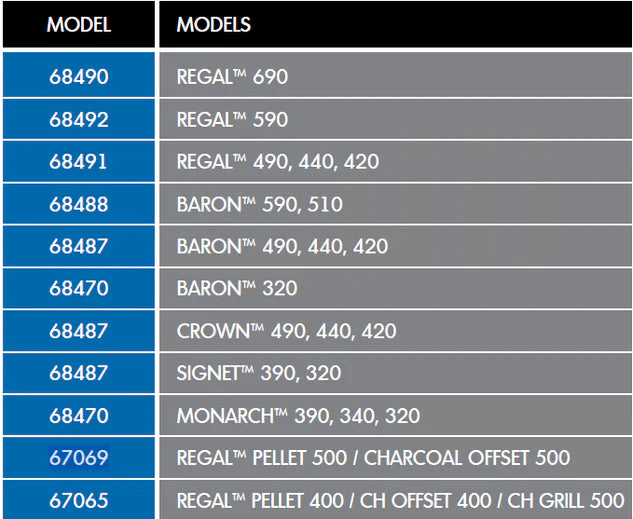Click MONARCH 390, 340, 320 entry
This screenshot has height=519, width=633.
[x=298, y=415]
